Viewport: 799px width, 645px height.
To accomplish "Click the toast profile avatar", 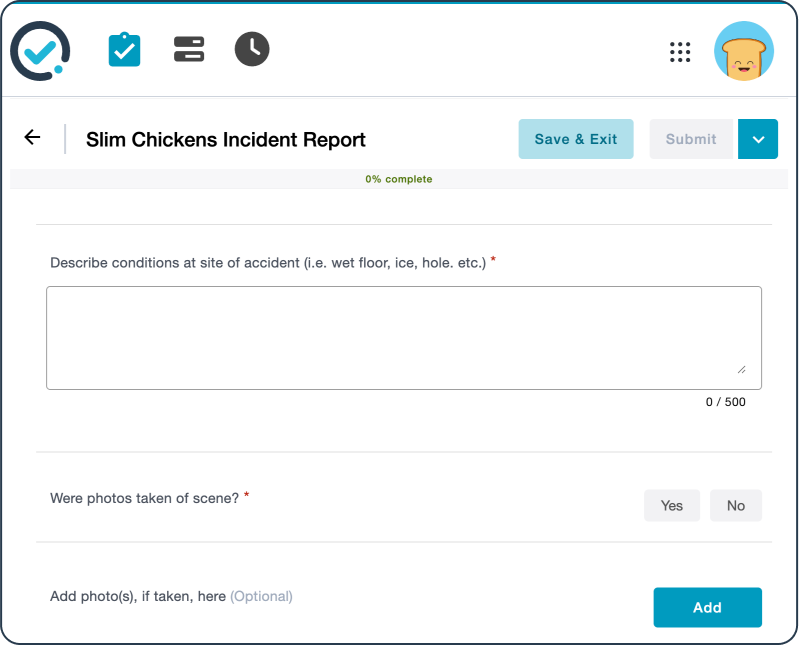I will (x=743, y=52).
